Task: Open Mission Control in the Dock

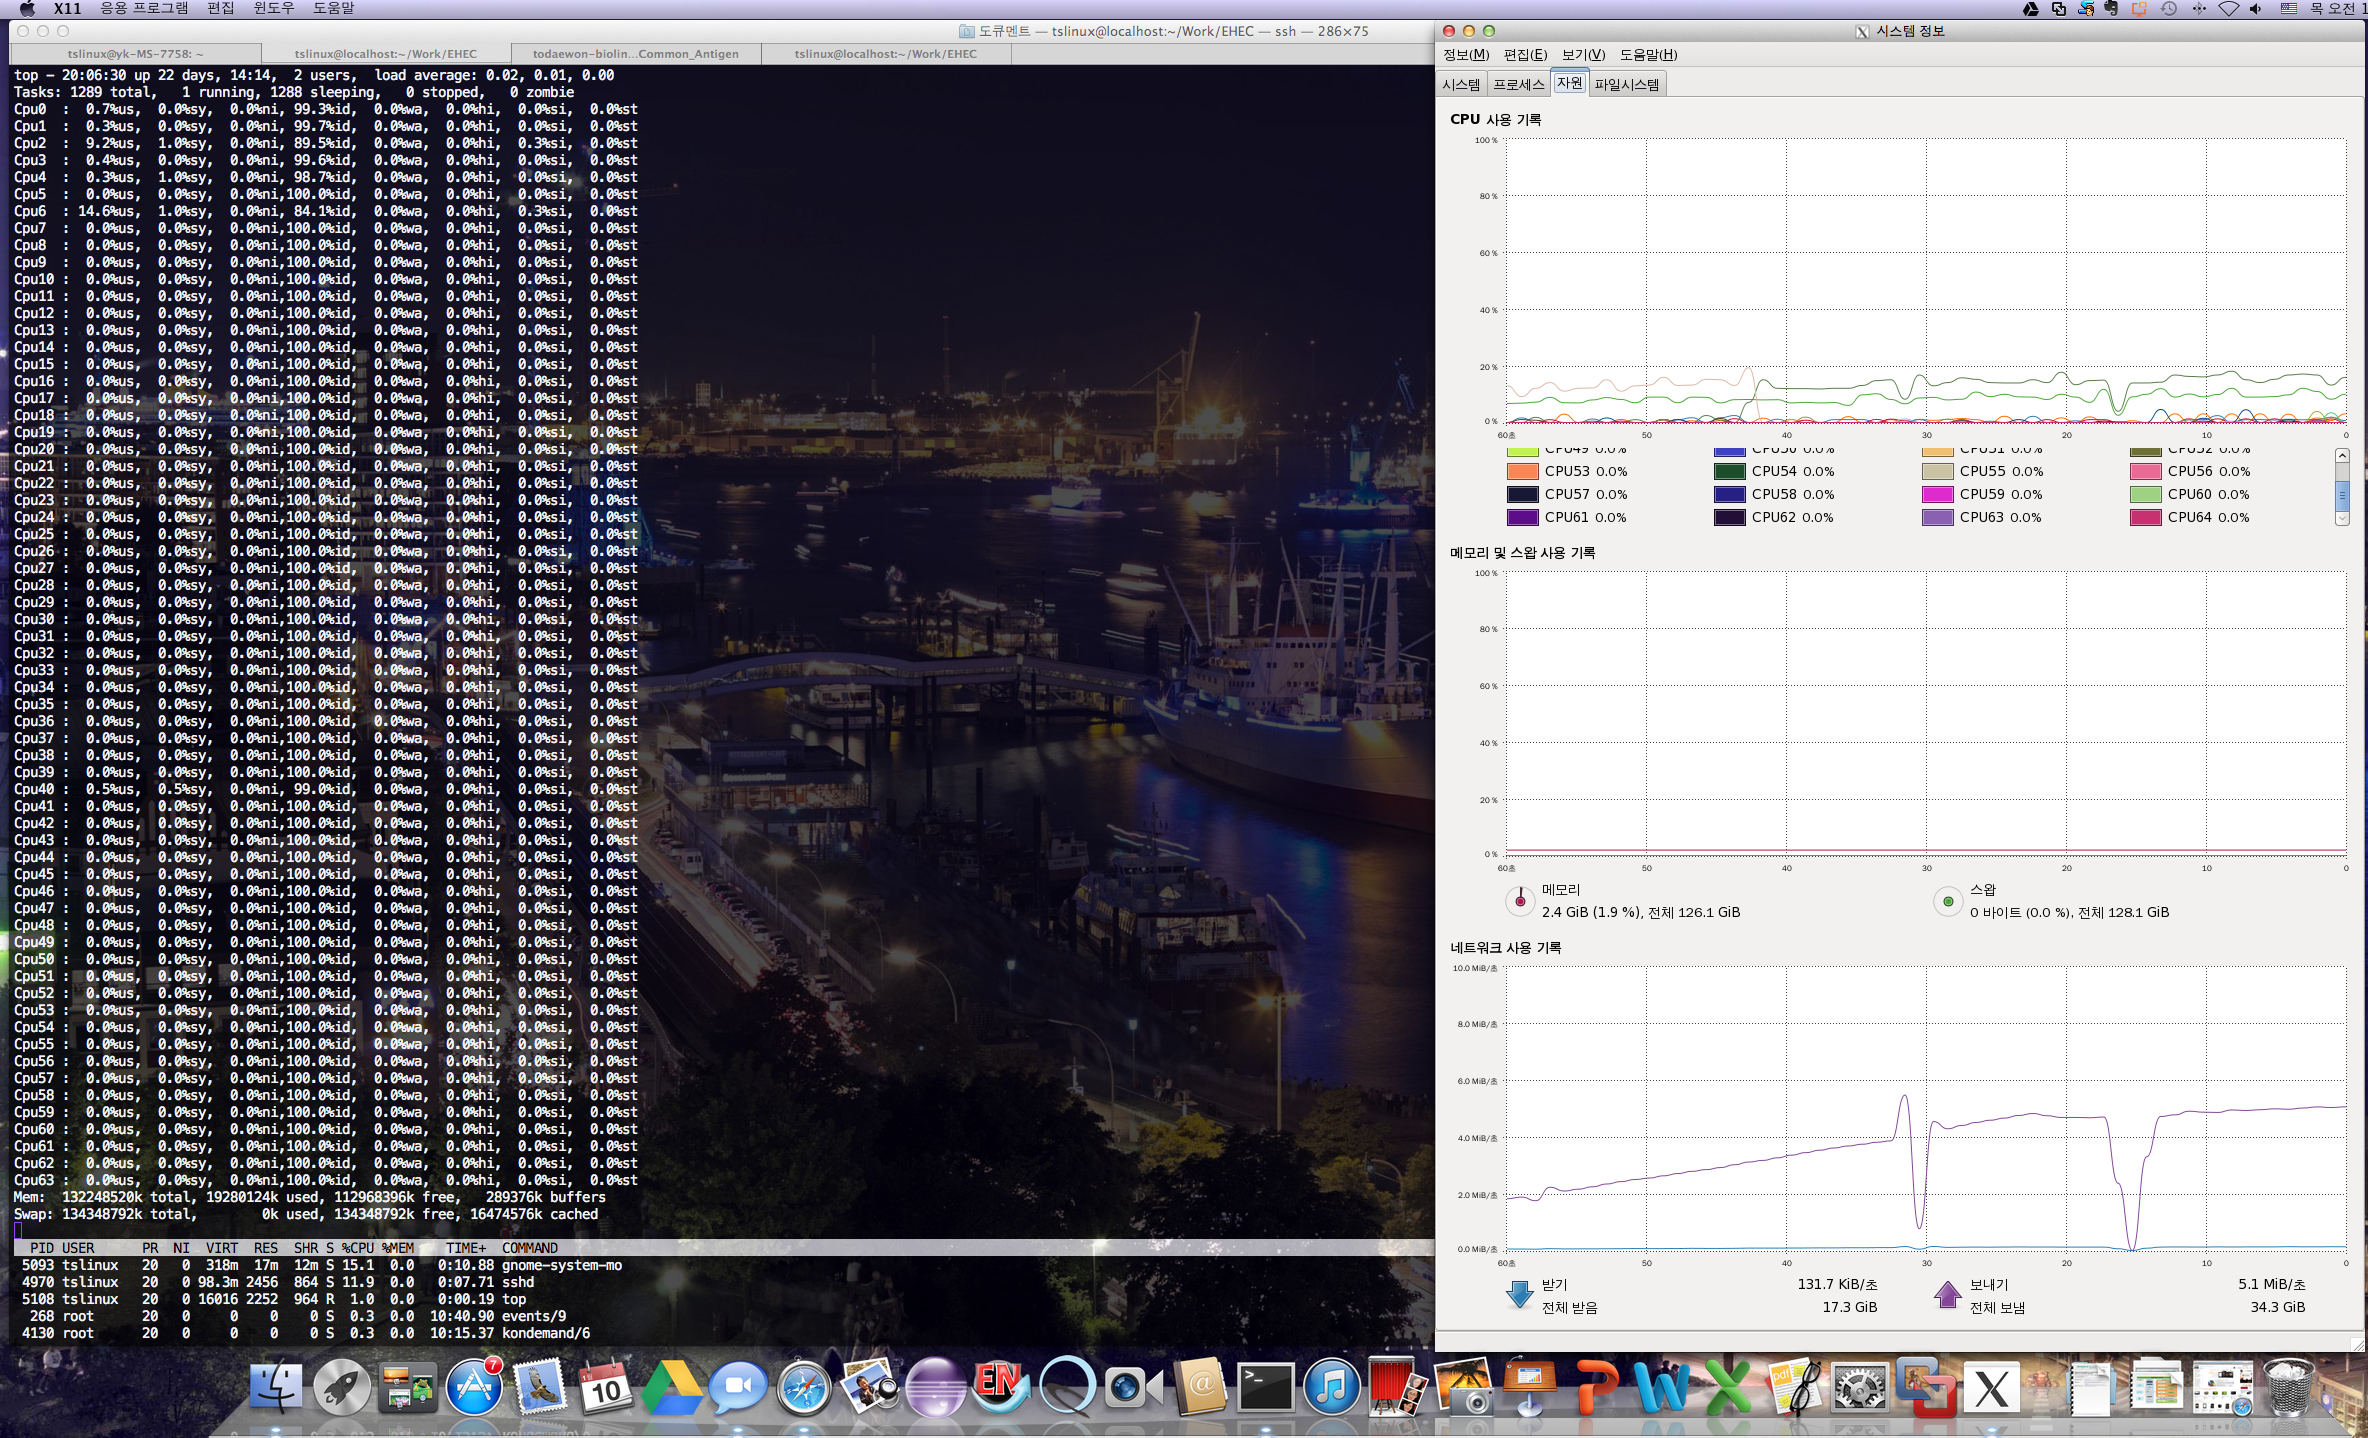Action: click(407, 1387)
